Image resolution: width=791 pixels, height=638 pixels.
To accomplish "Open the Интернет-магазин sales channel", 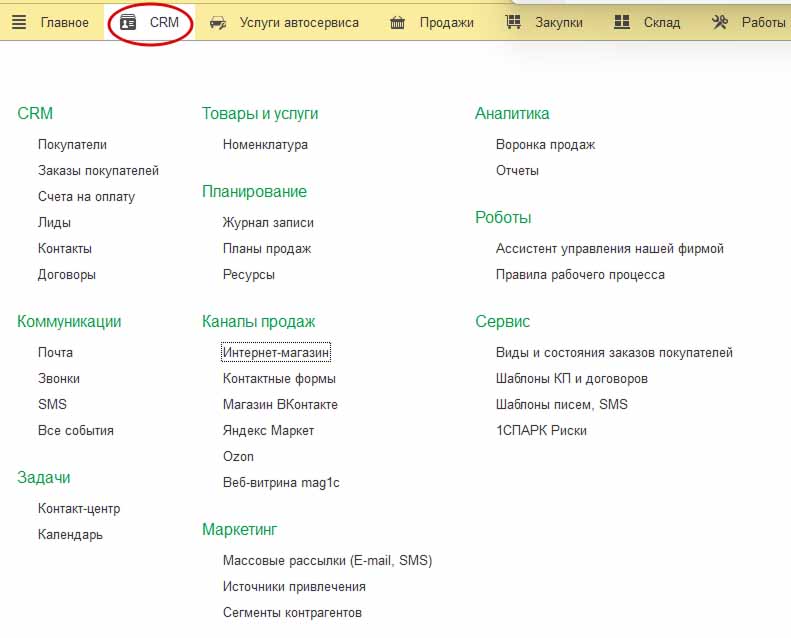I will click(x=276, y=353).
